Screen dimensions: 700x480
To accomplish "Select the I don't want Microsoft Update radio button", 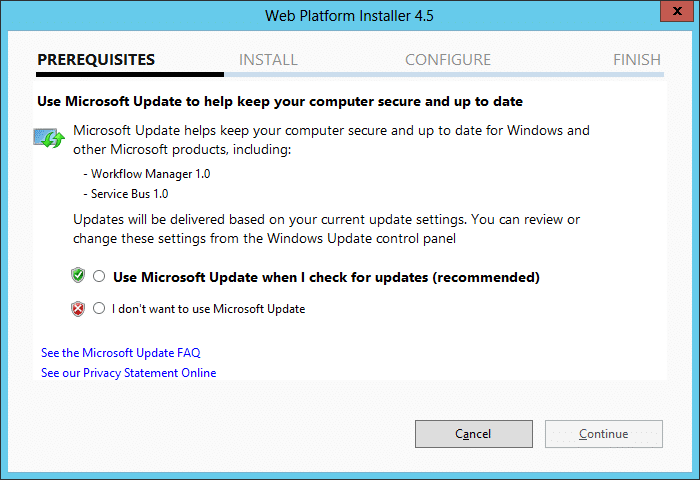I will coord(99,308).
